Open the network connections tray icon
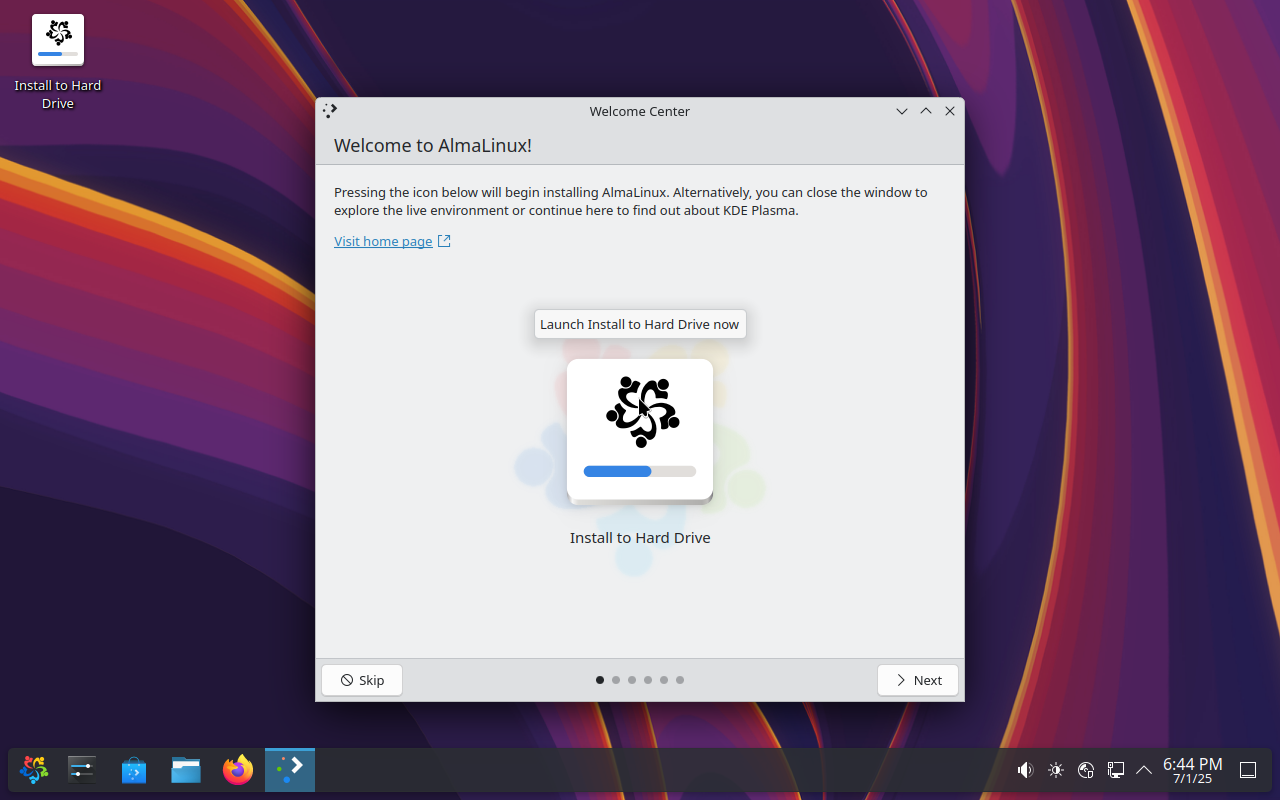1280x800 pixels. coord(1116,770)
